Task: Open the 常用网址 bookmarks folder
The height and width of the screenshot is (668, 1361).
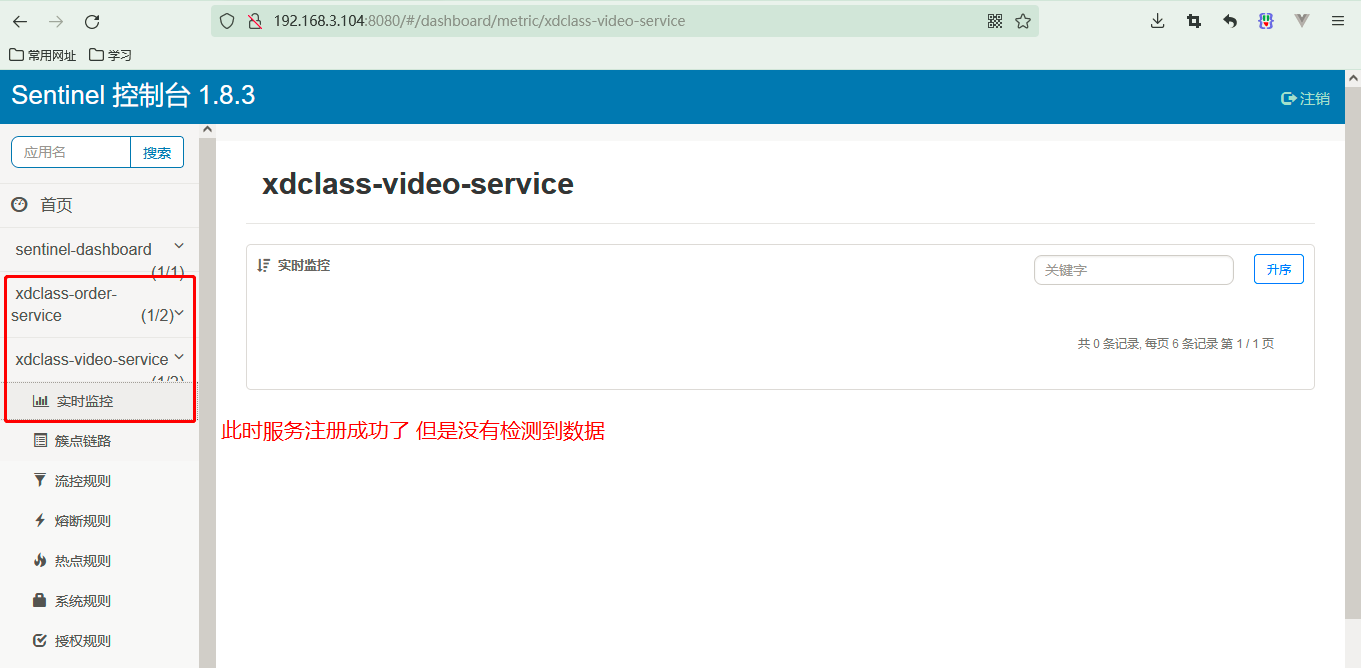Action: (42, 55)
